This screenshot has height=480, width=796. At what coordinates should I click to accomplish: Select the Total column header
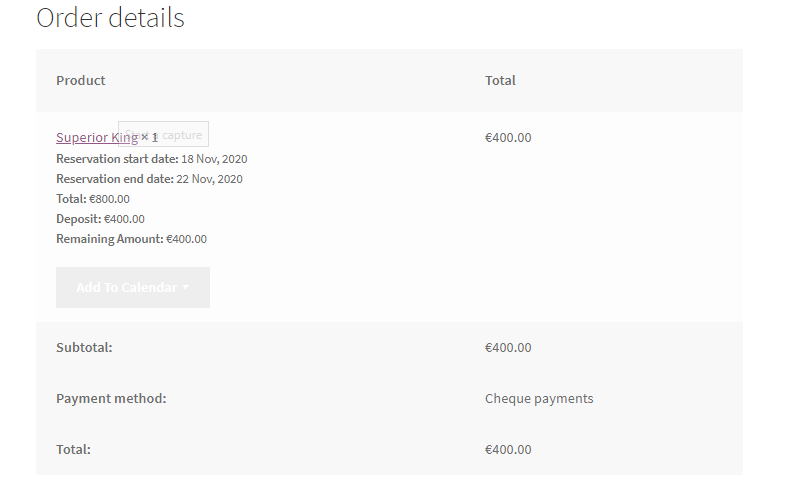[x=500, y=80]
